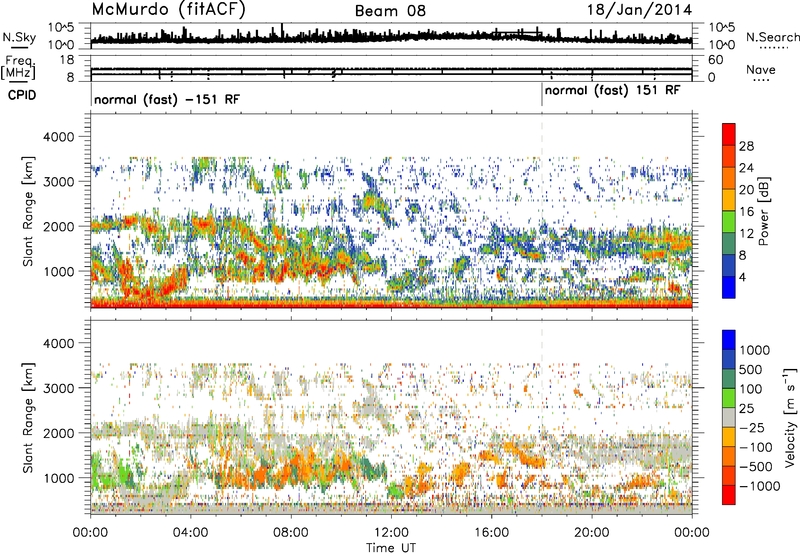800x554 pixels.
Task: Click the '10^5' right axis label of noise panel
Action: pos(722,27)
